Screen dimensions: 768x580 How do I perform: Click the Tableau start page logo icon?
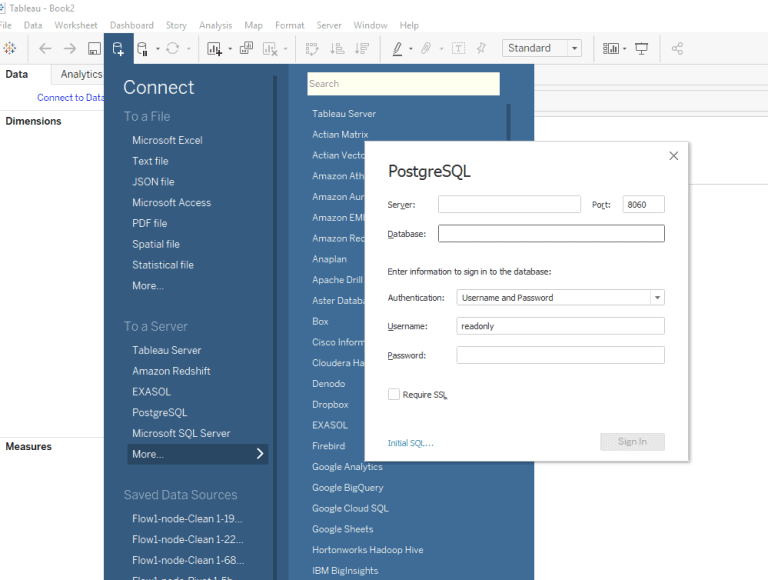pos(10,48)
